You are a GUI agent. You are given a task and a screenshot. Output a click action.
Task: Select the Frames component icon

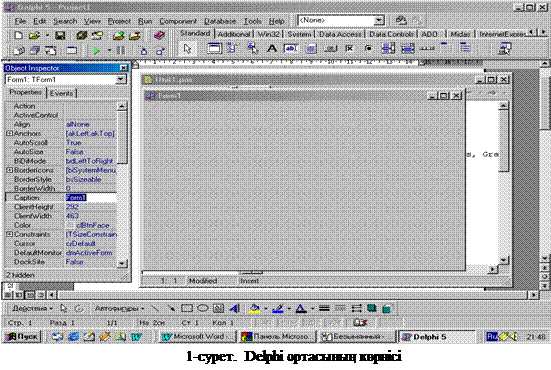(x=214, y=48)
